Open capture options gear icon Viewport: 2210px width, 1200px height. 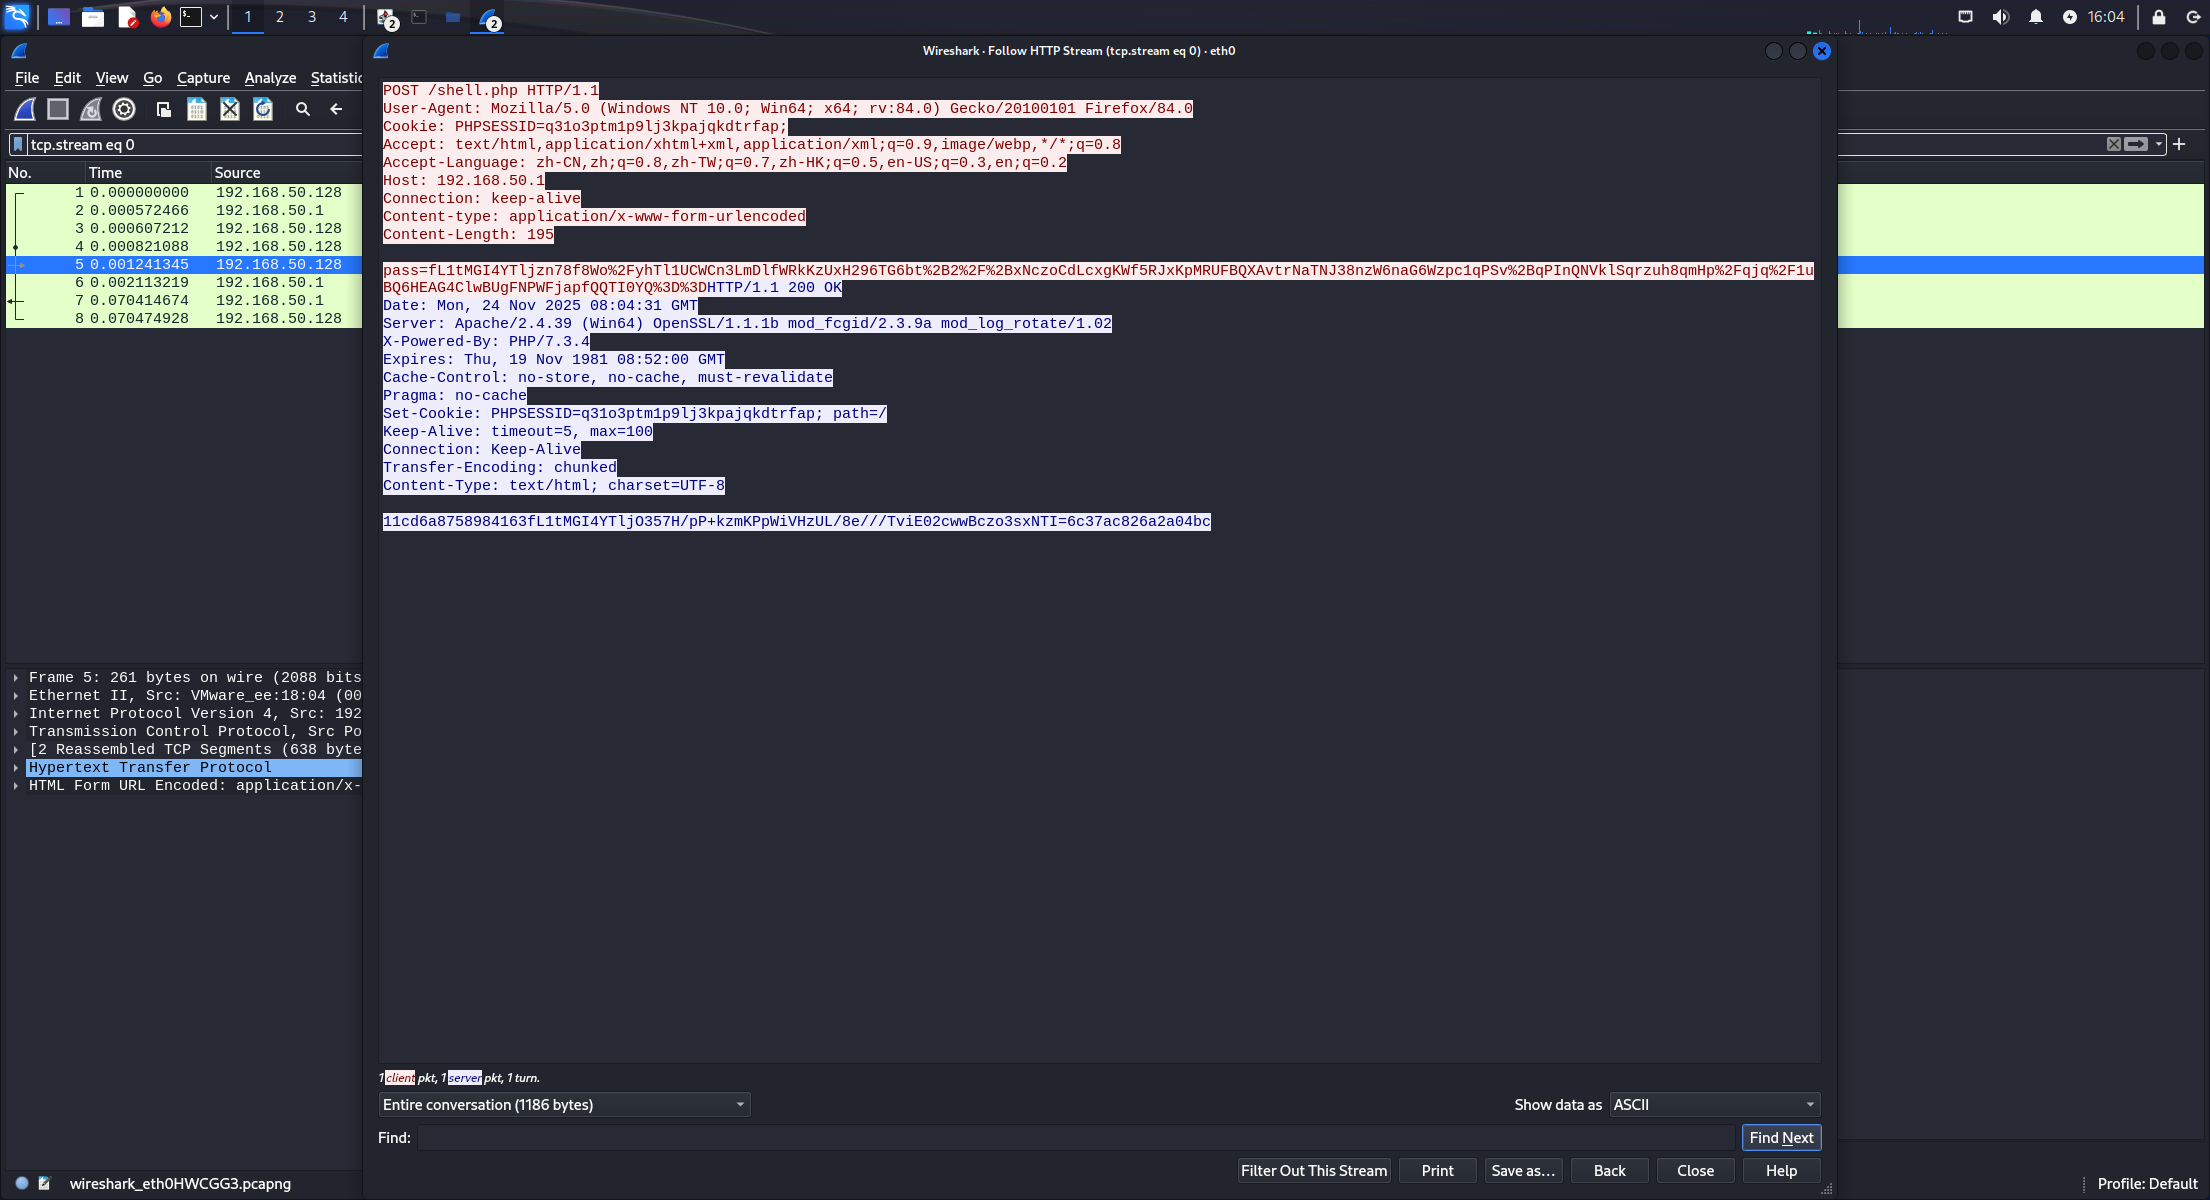point(124,109)
